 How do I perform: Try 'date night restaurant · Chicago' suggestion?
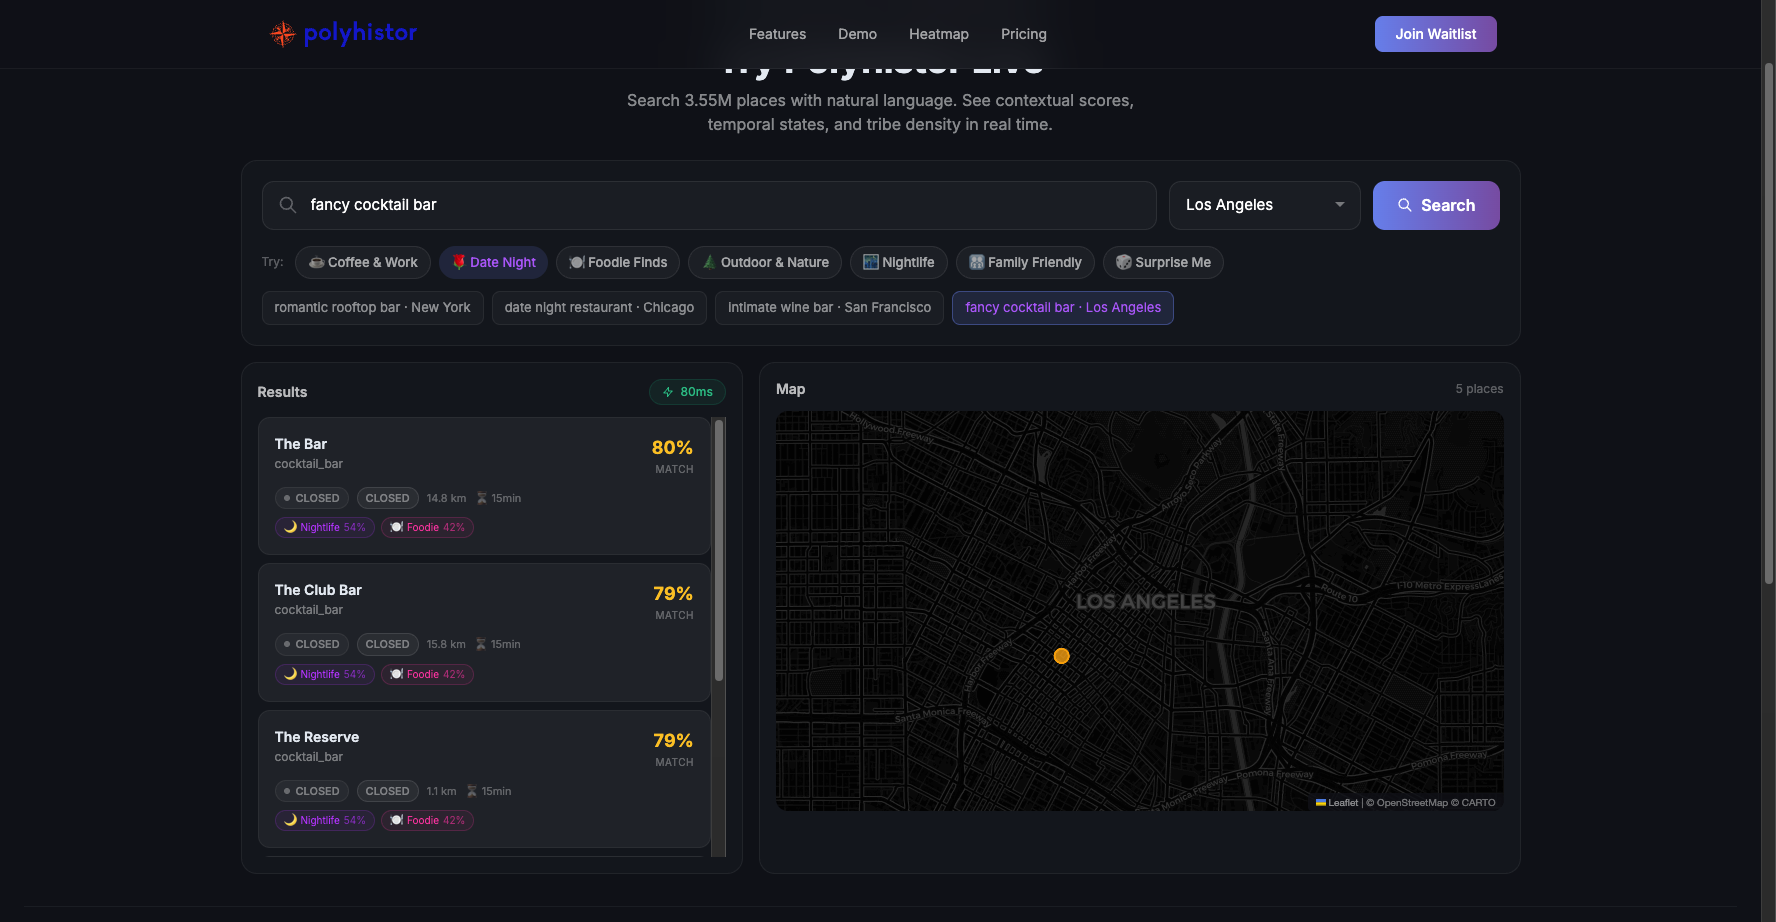tap(600, 308)
